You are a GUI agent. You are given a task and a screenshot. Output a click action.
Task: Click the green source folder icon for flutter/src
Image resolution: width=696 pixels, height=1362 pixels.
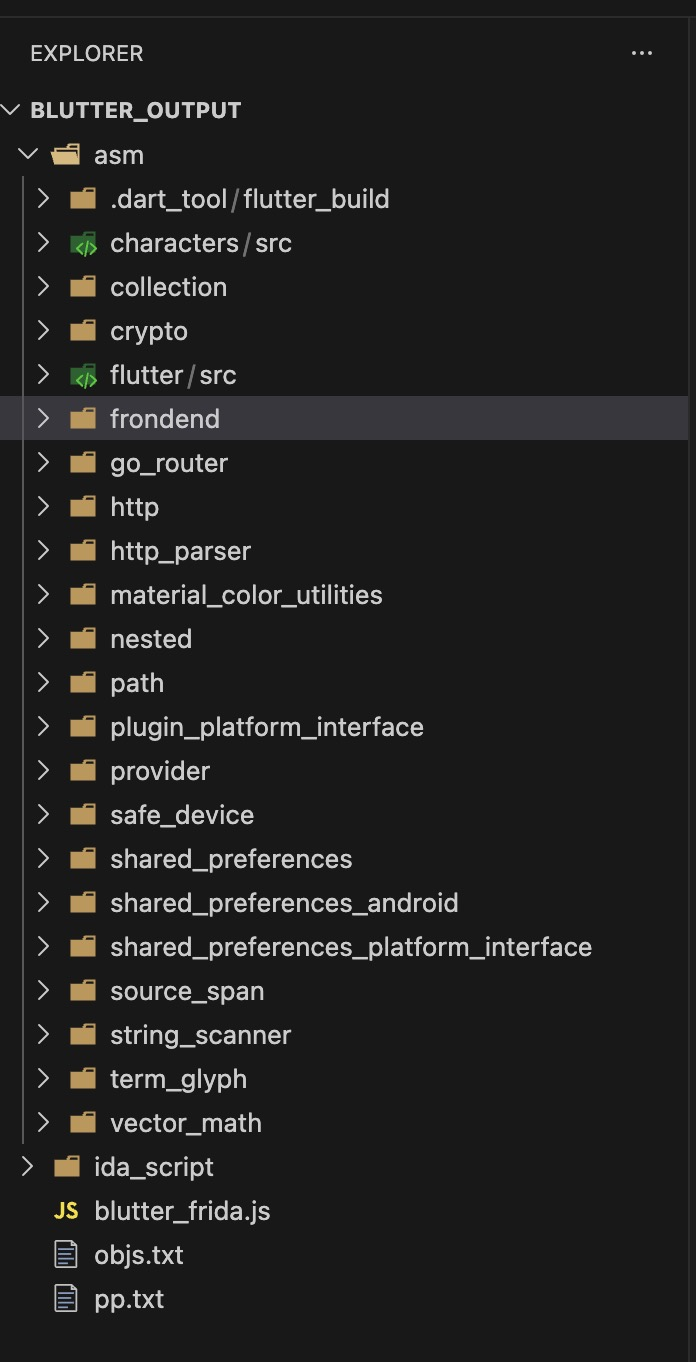pyautogui.click(x=83, y=375)
